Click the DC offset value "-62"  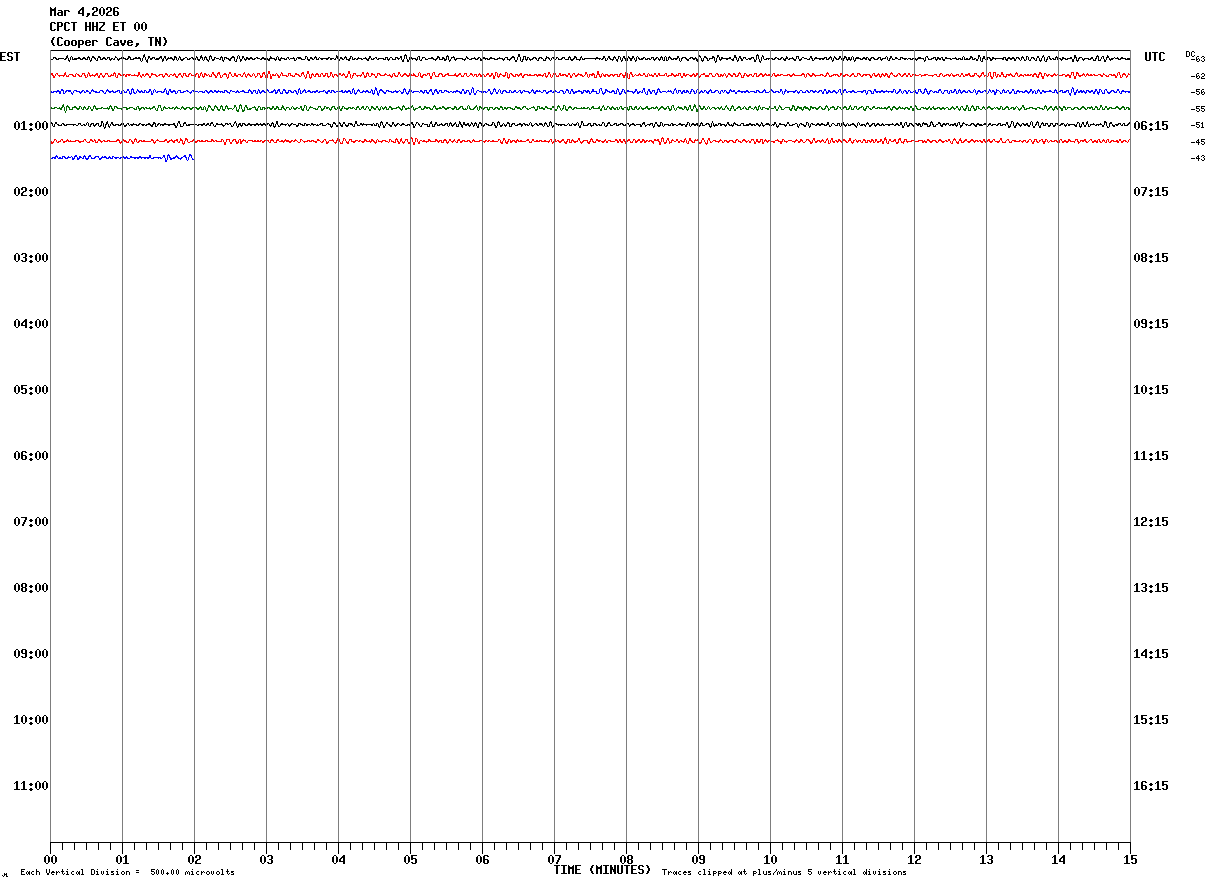(1197, 76)
